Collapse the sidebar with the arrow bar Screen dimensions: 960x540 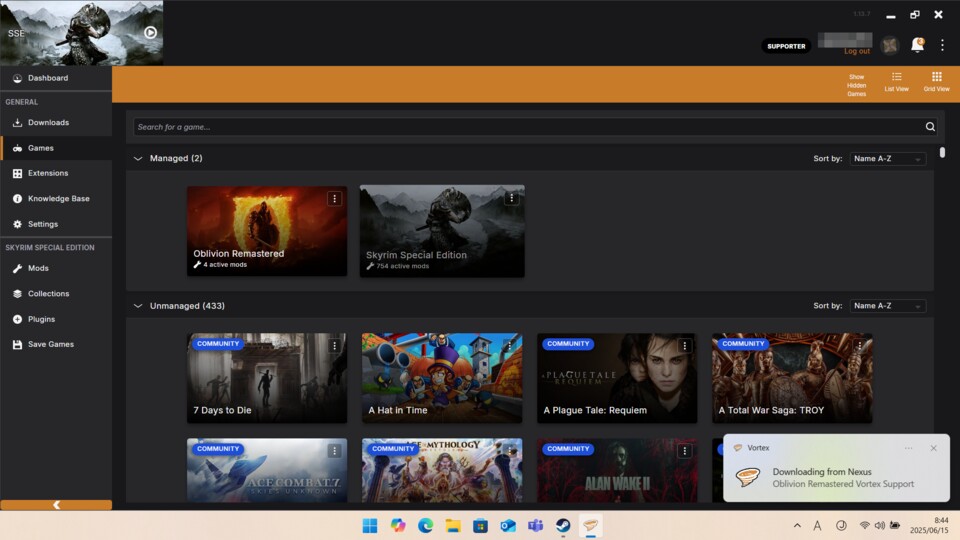[x=56, y=505]
